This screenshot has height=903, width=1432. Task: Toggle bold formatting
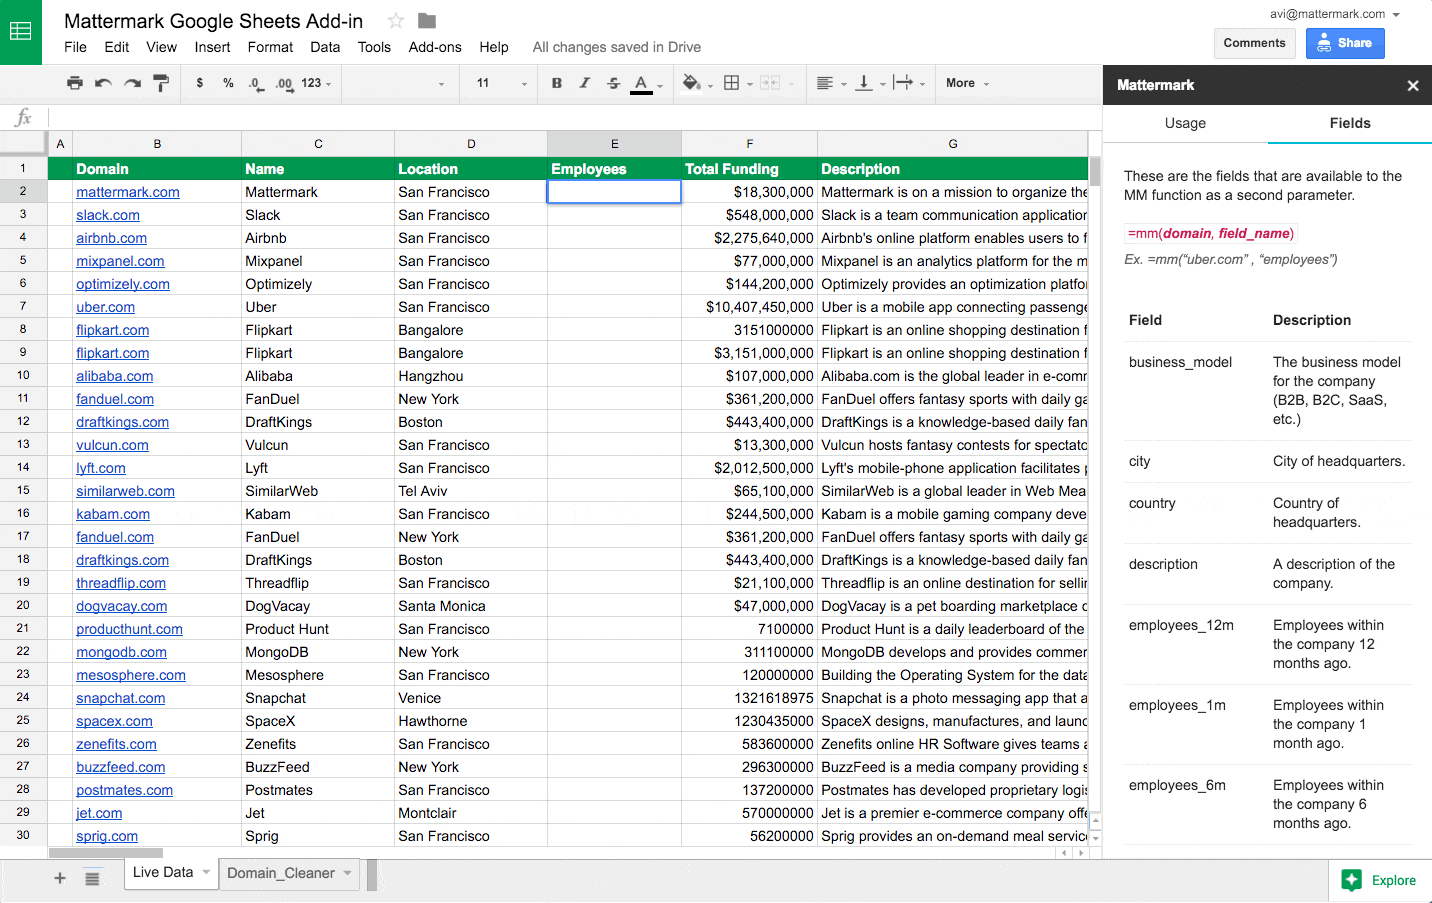[557, 84]
